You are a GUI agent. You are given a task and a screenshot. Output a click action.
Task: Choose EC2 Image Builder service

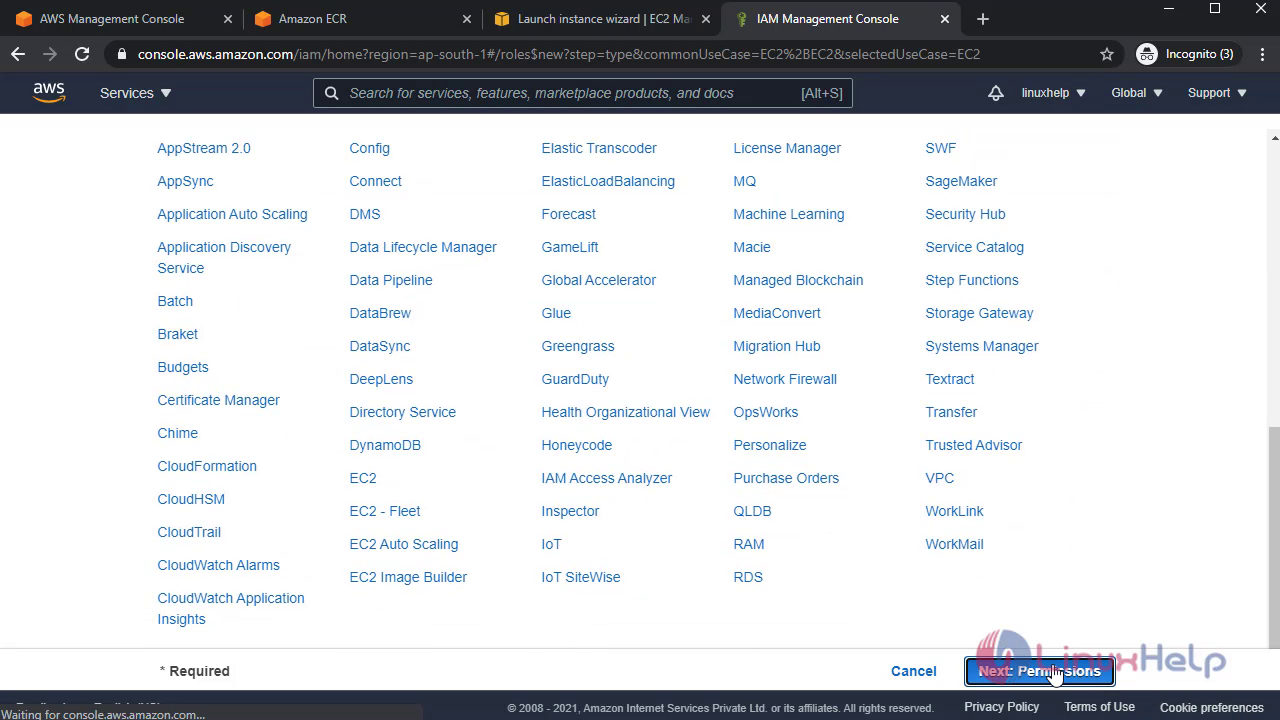click(408, 577)
